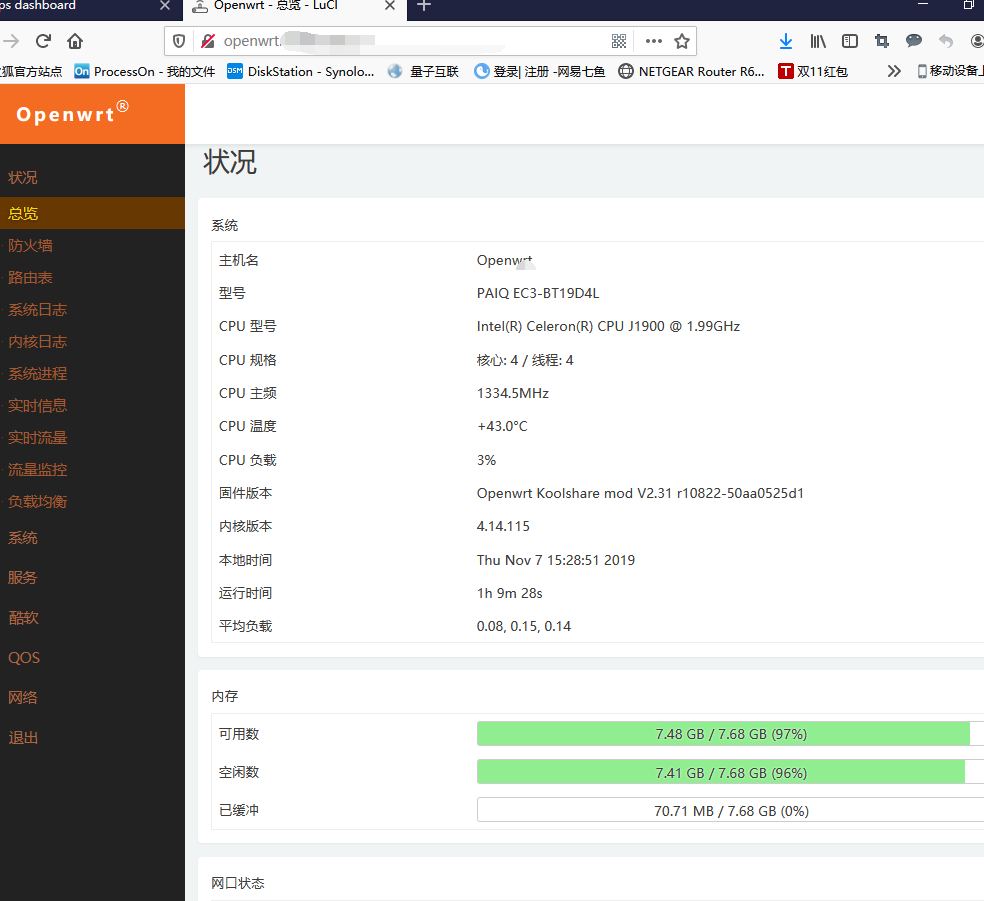
Task: Open the 双11红包 bookmark
Action: 813,72
